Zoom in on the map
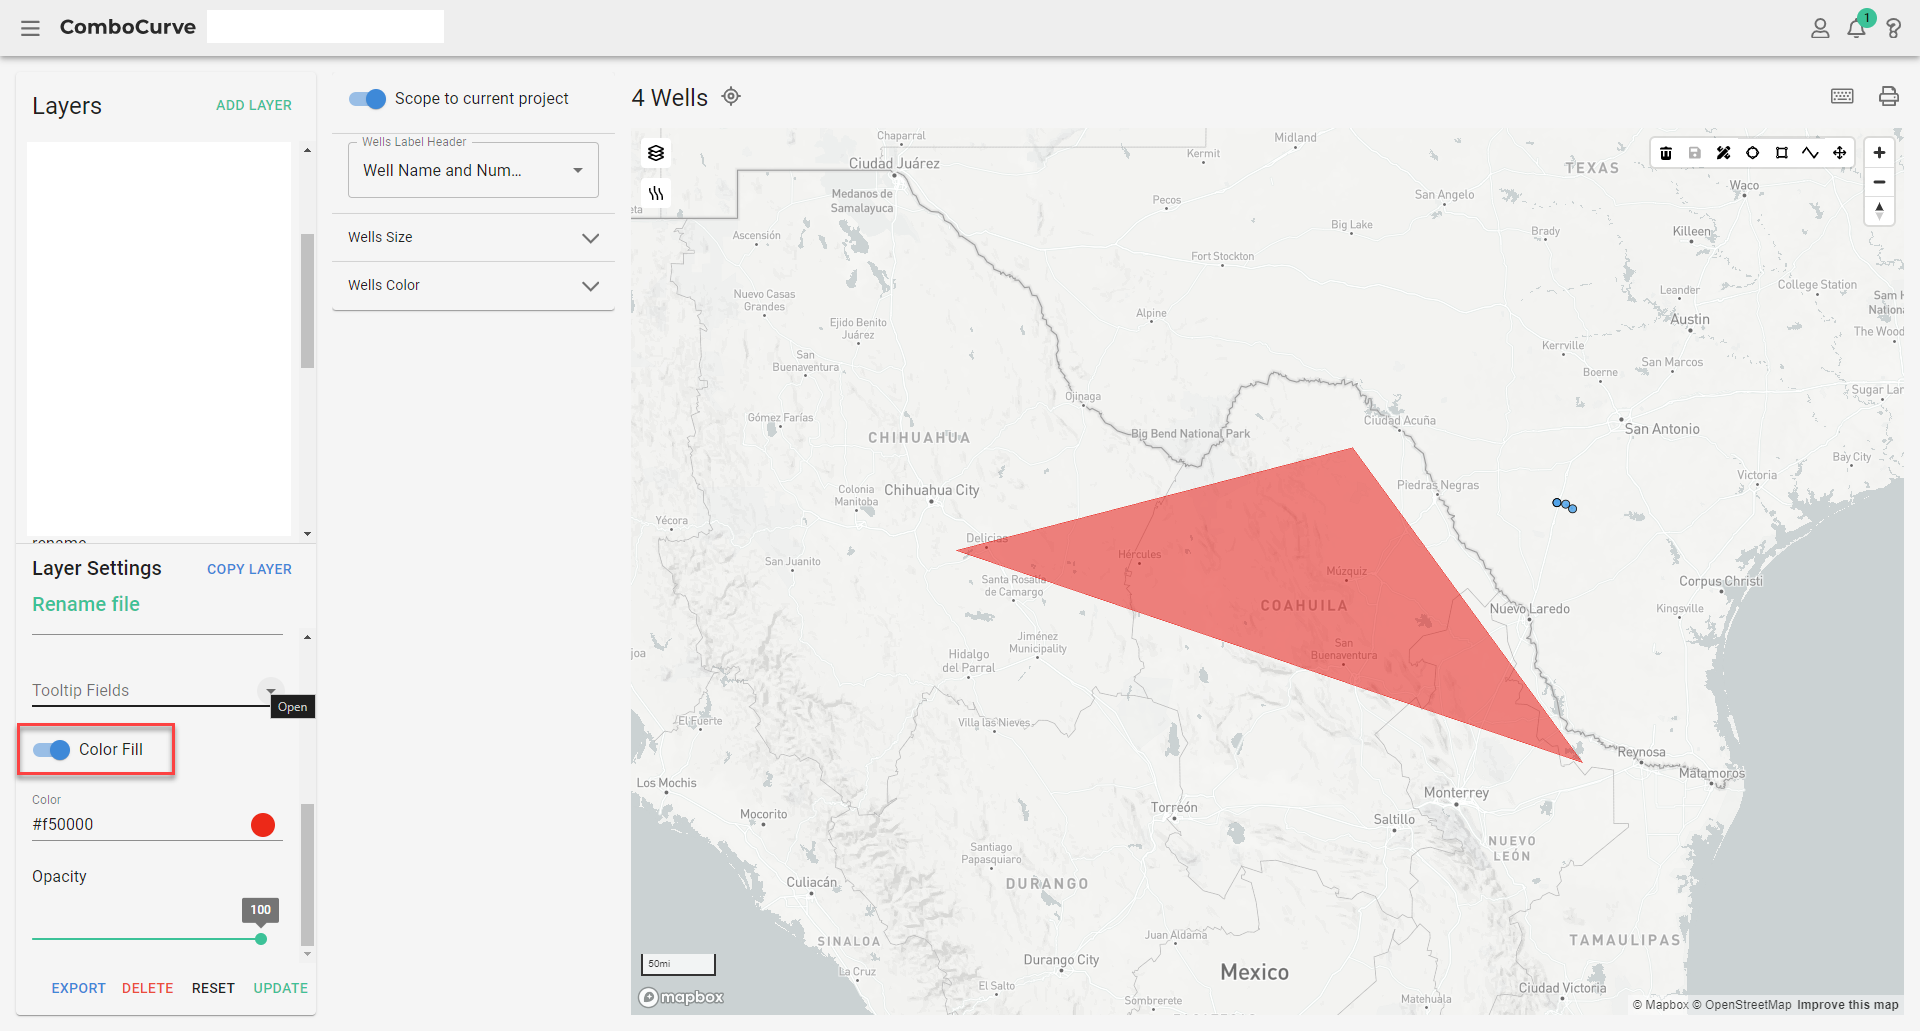Viewport: 1920px width, 1031px height. (x=1879, y=153)
